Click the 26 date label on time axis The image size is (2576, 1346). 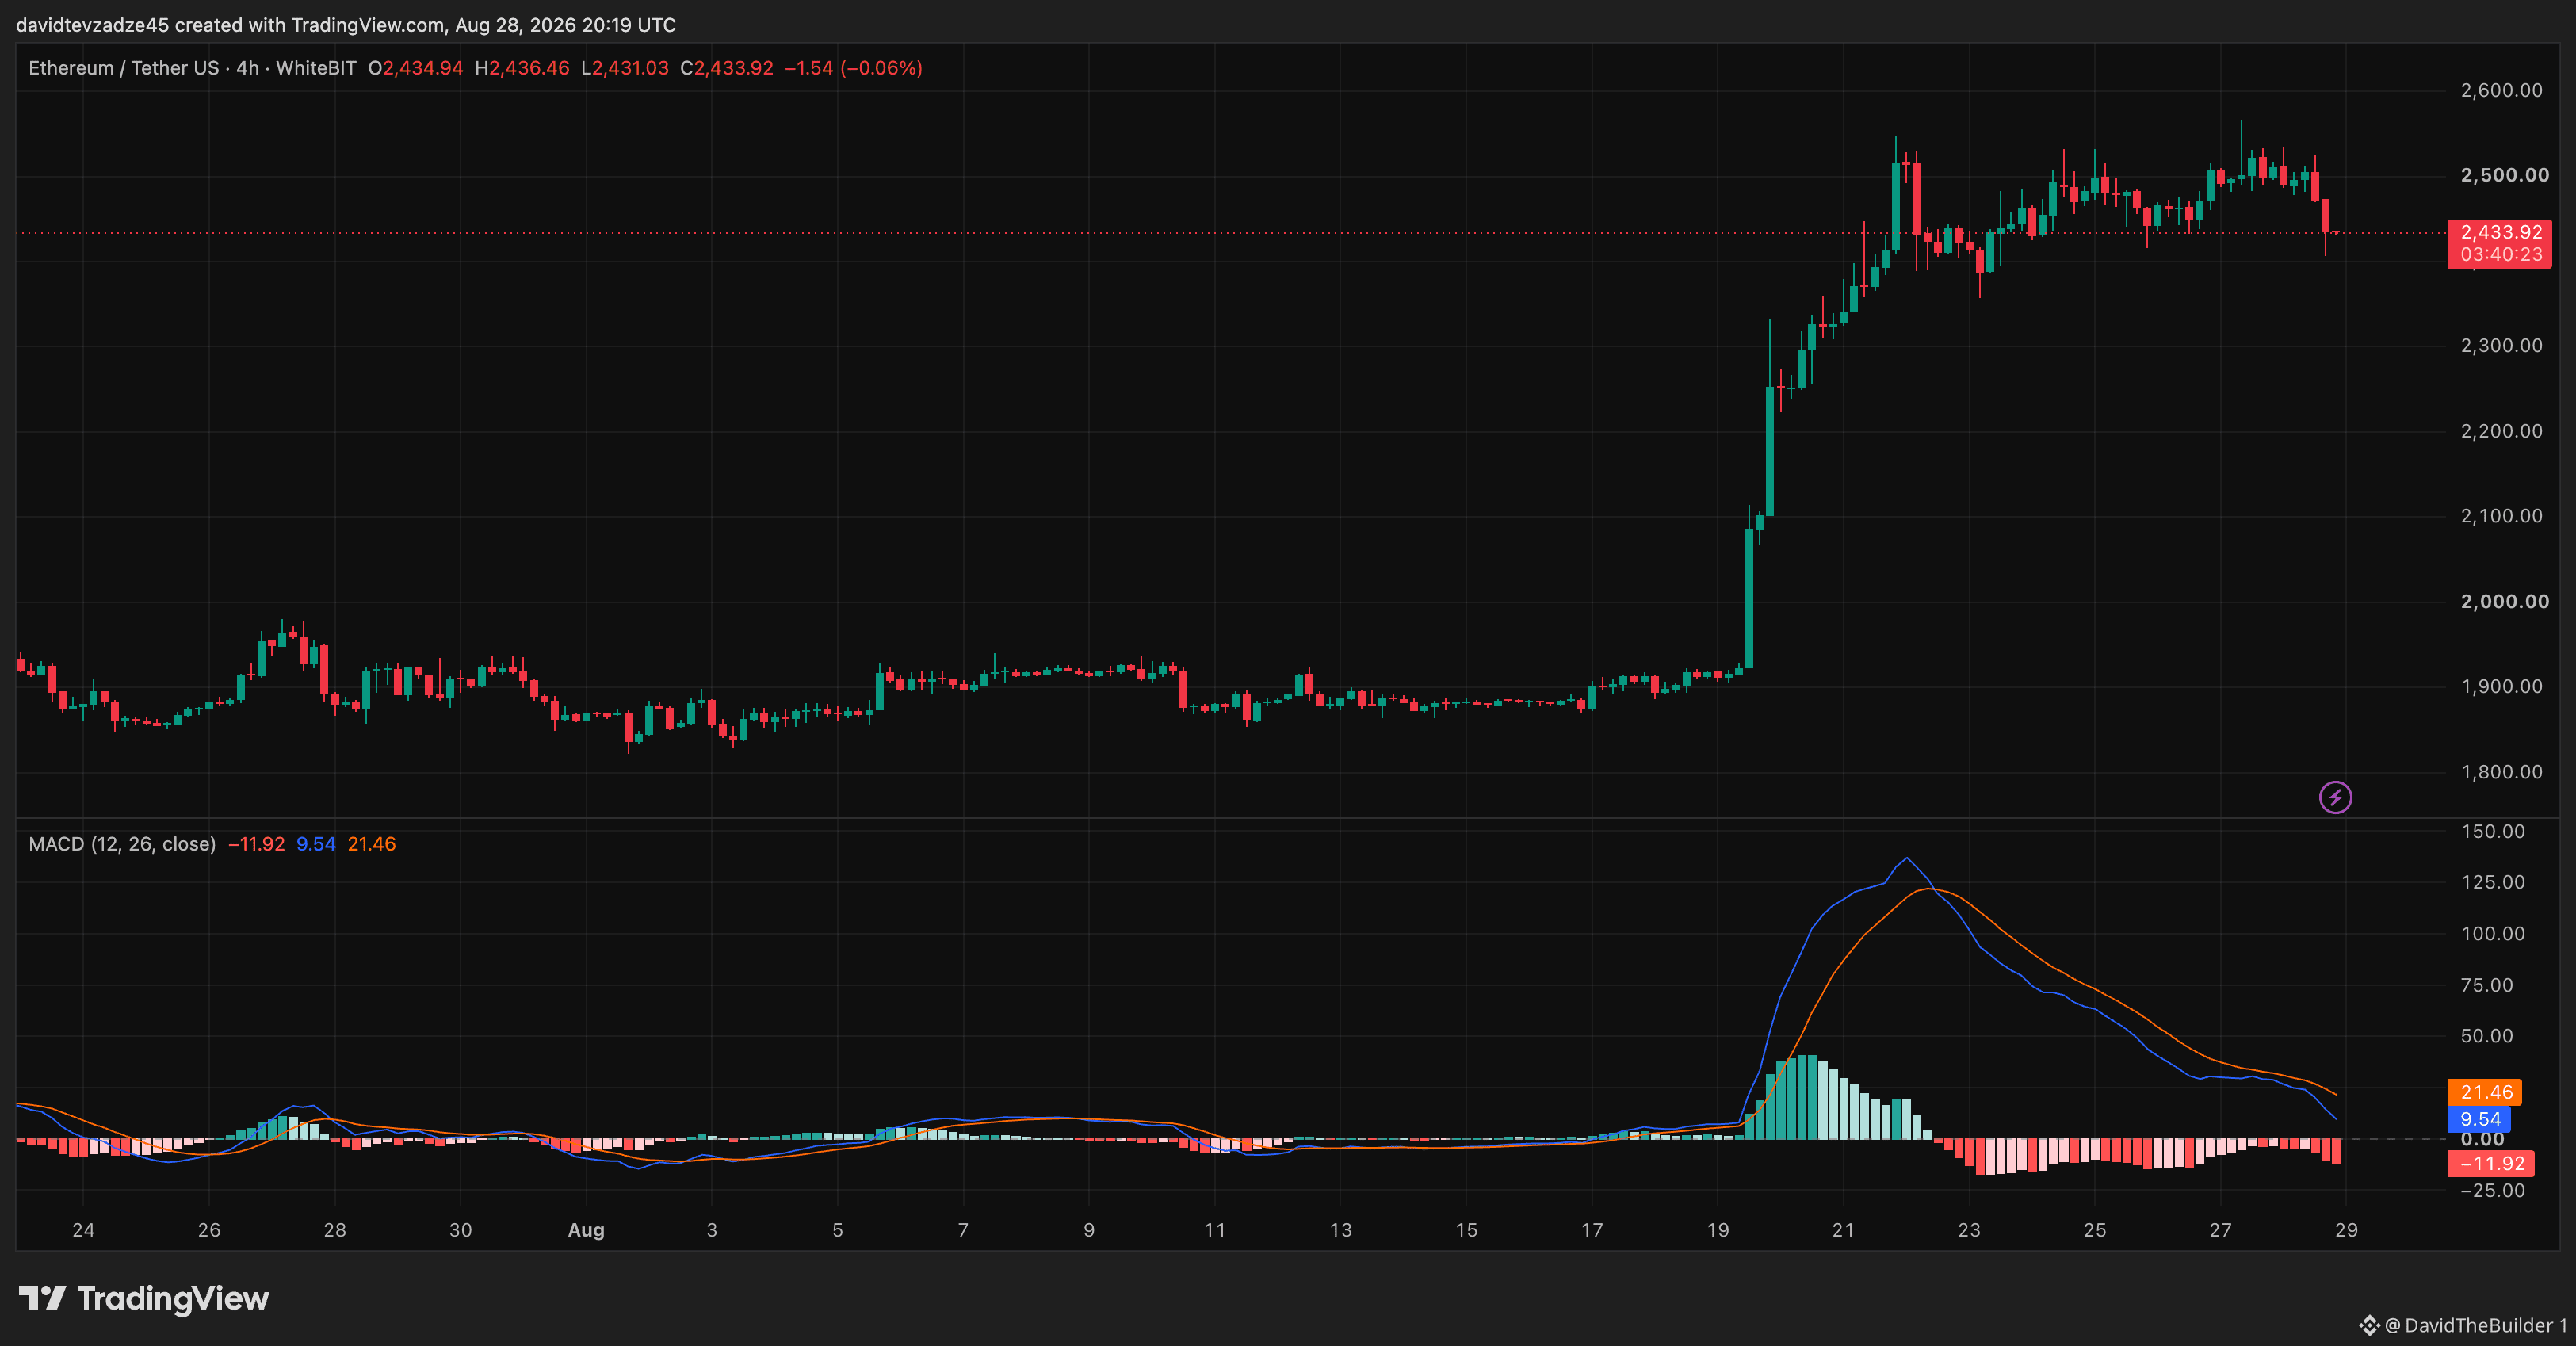point(209,1230)
